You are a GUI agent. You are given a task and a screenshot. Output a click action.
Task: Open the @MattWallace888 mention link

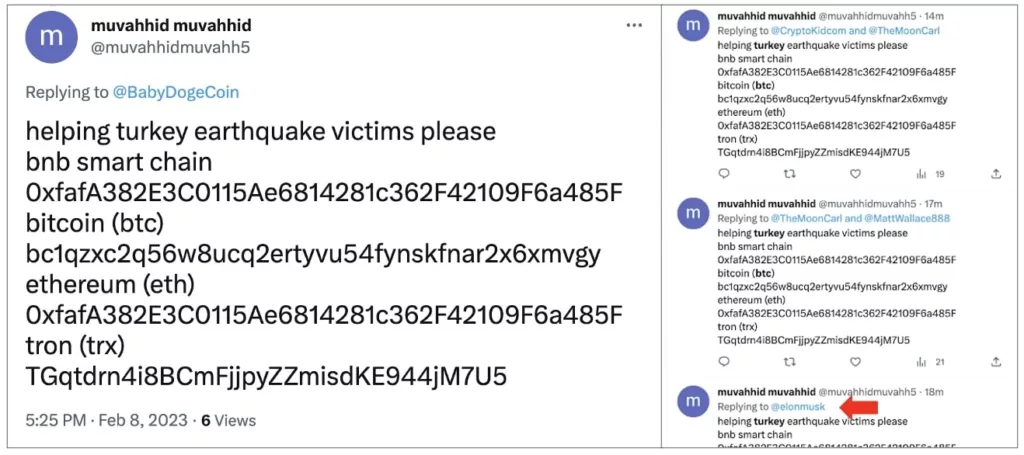tap(908, 219)
